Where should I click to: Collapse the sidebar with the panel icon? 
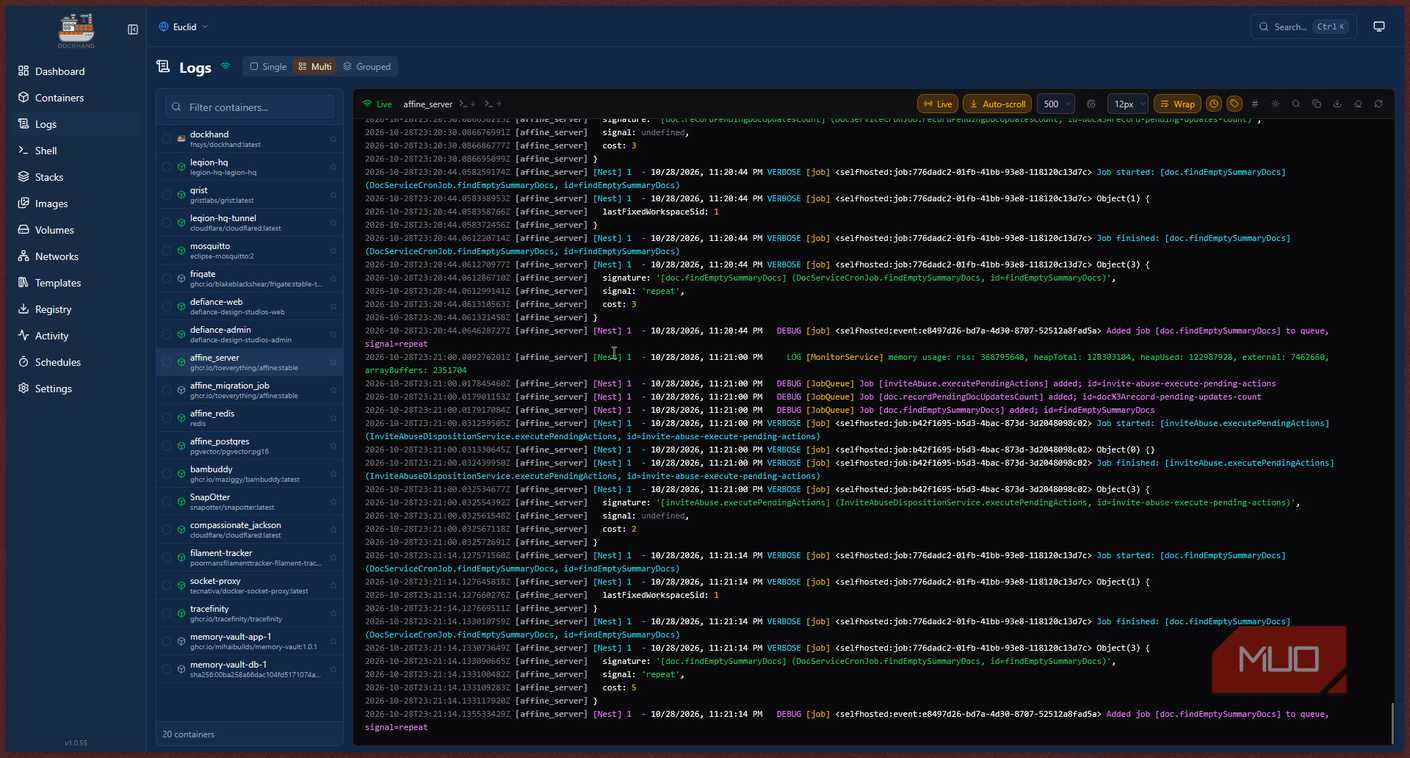coord(133,29)
